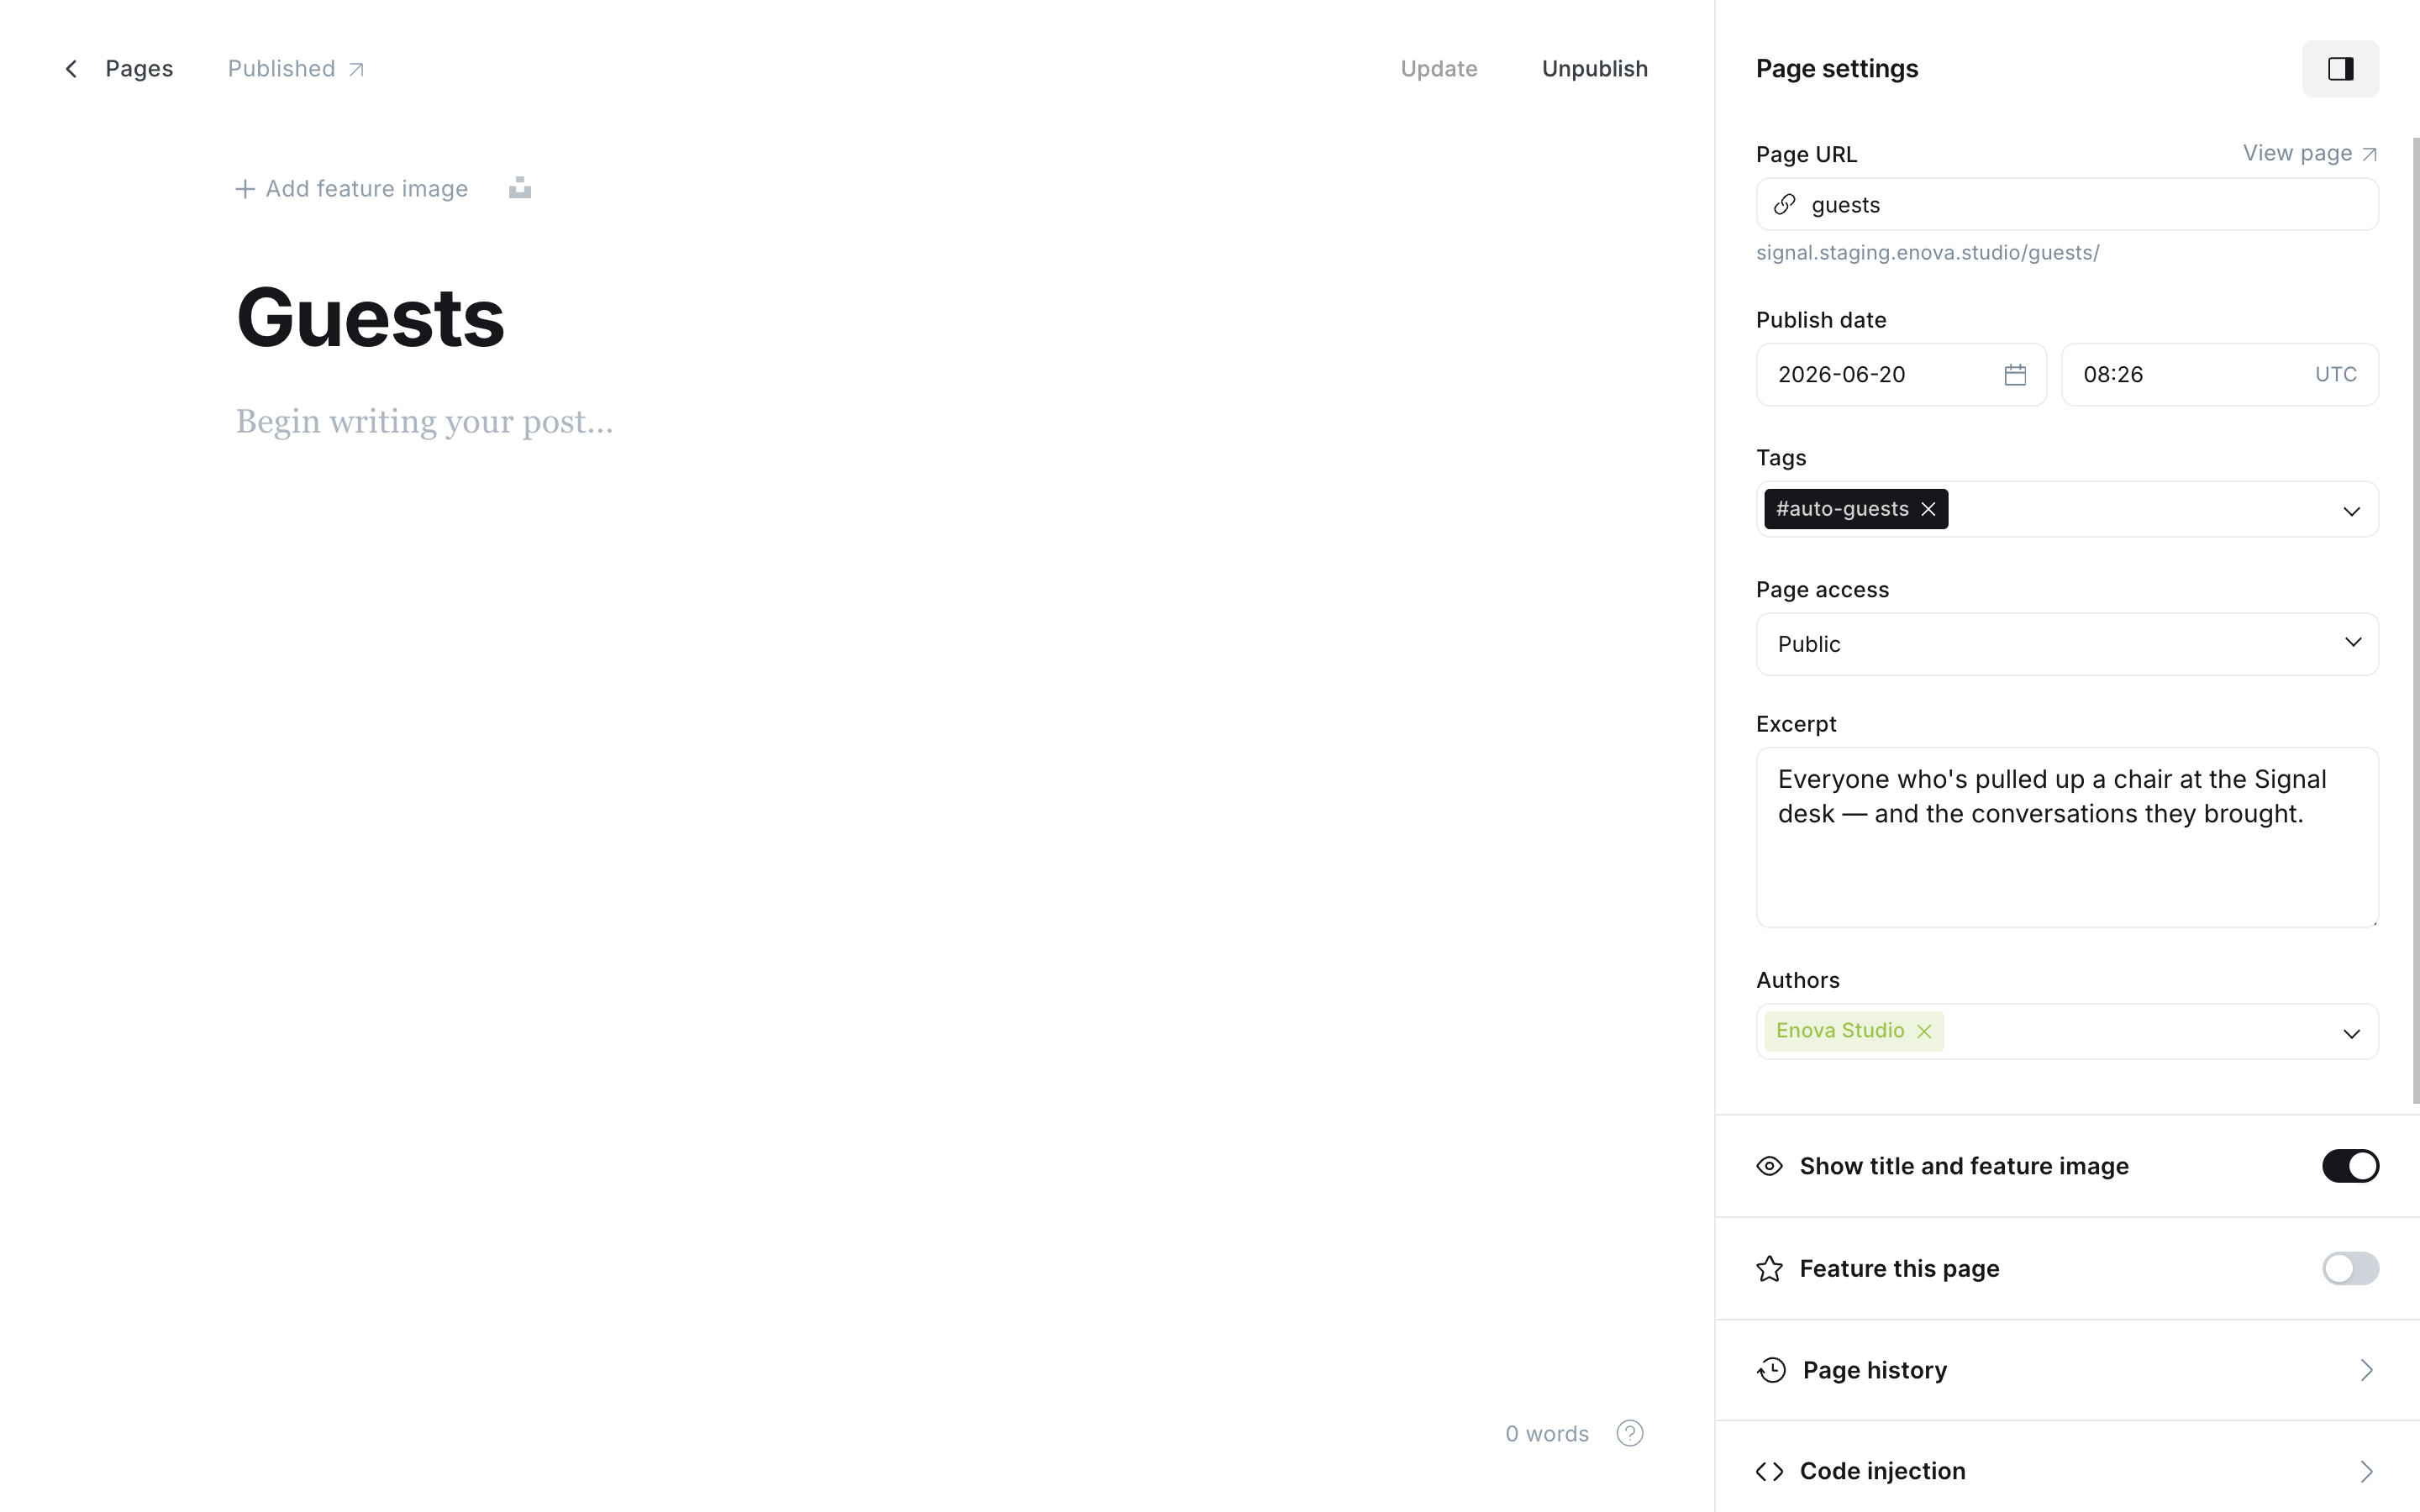Close the page settings sidebar panel icon
Viewport: 2420px width, 1512px height.
[x=2340, y=68]
